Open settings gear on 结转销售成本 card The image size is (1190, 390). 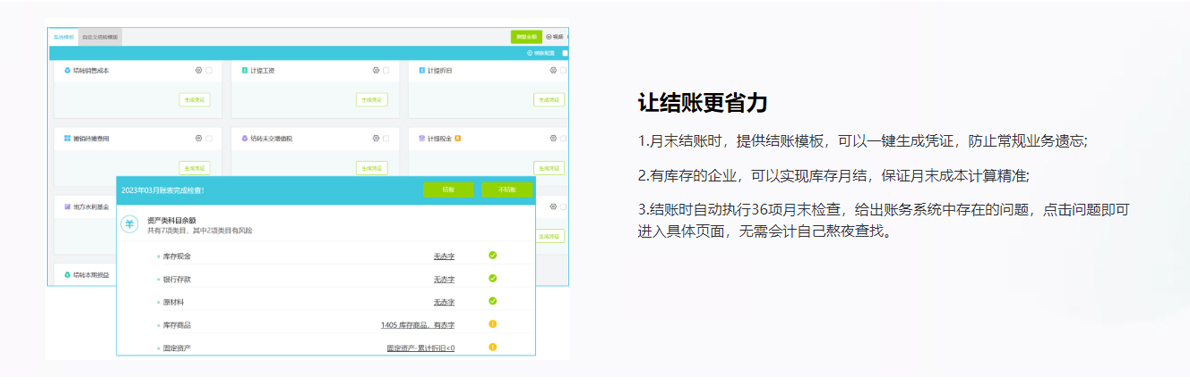coord(199,71)
